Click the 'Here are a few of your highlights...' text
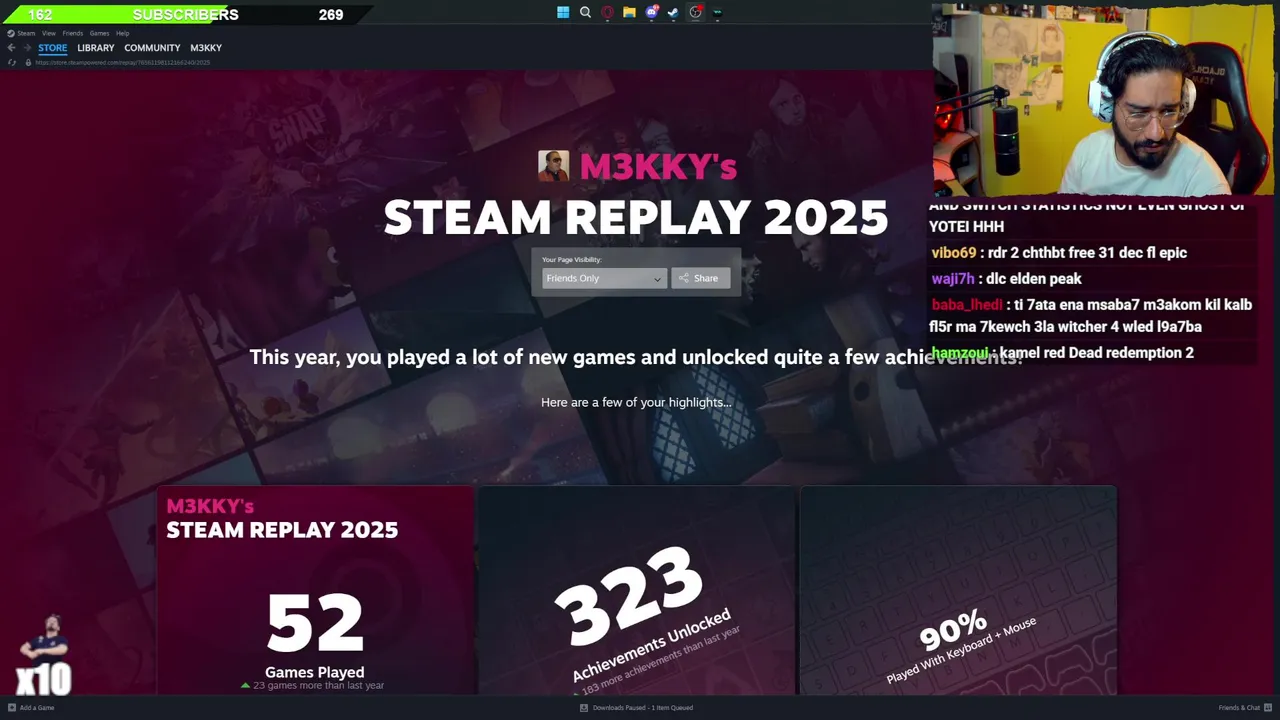 point(636,402)
